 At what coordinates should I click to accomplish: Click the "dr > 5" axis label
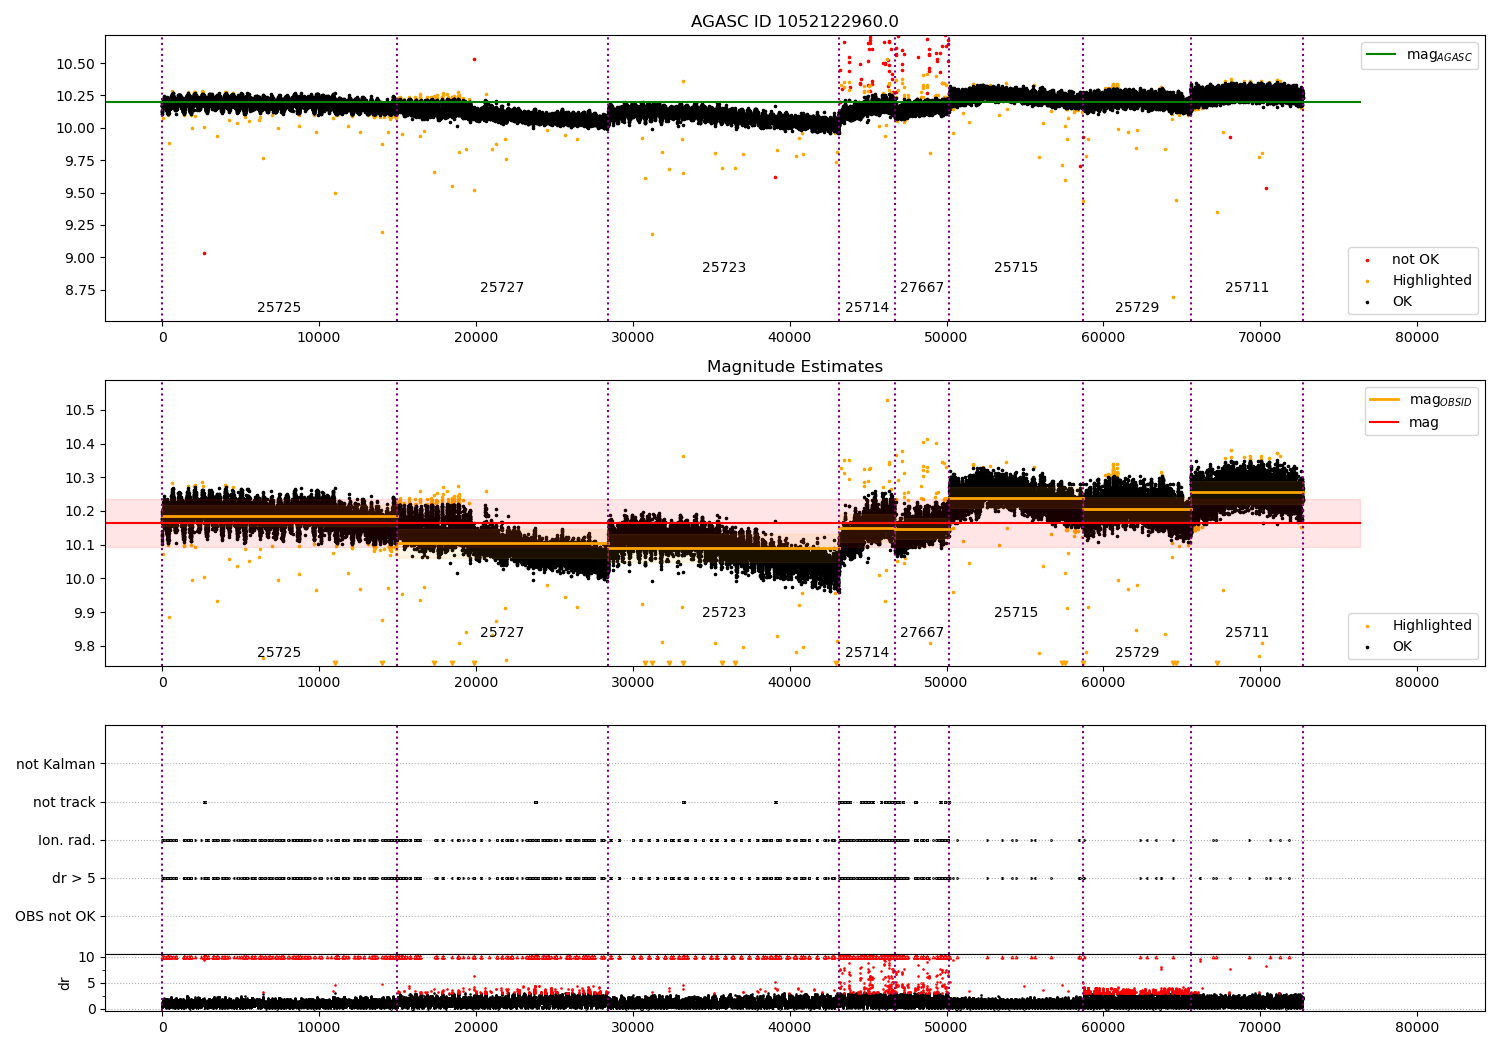pyautogui.click(x=74, y=879)
